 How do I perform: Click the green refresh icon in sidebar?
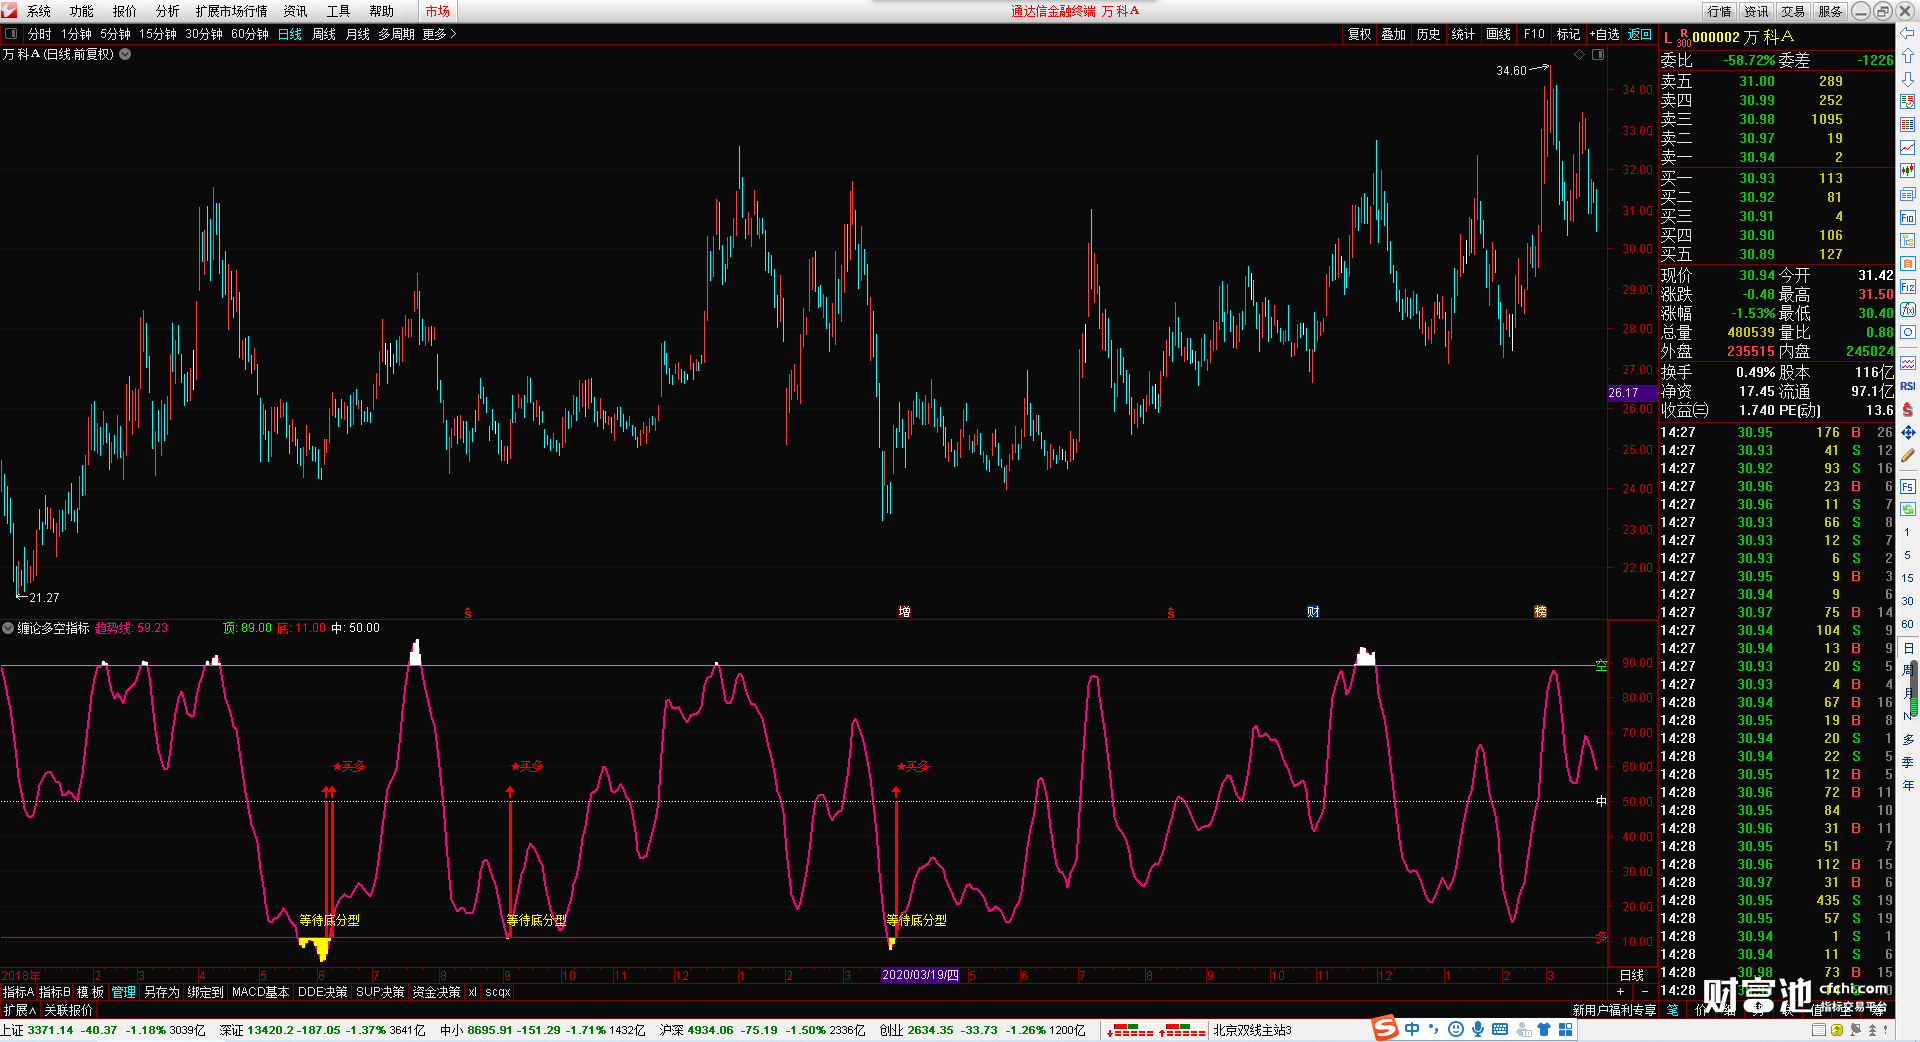click(1907, 509)
